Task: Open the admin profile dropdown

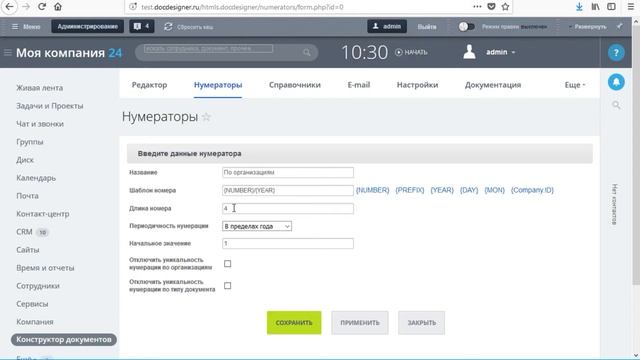Action: pos(500,52)
